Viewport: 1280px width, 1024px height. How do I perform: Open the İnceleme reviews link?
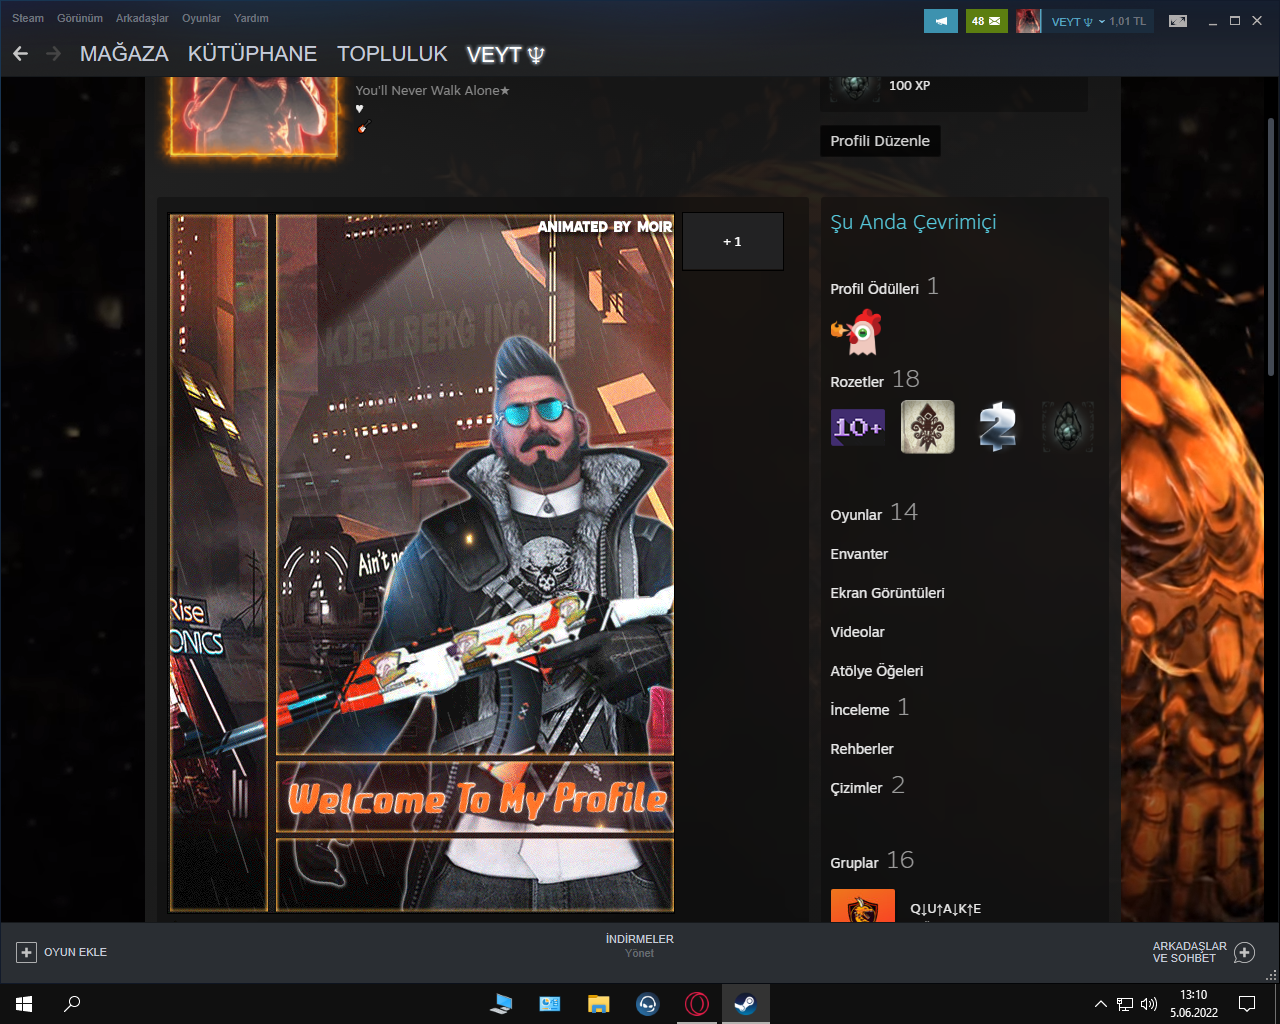[869, 709]
